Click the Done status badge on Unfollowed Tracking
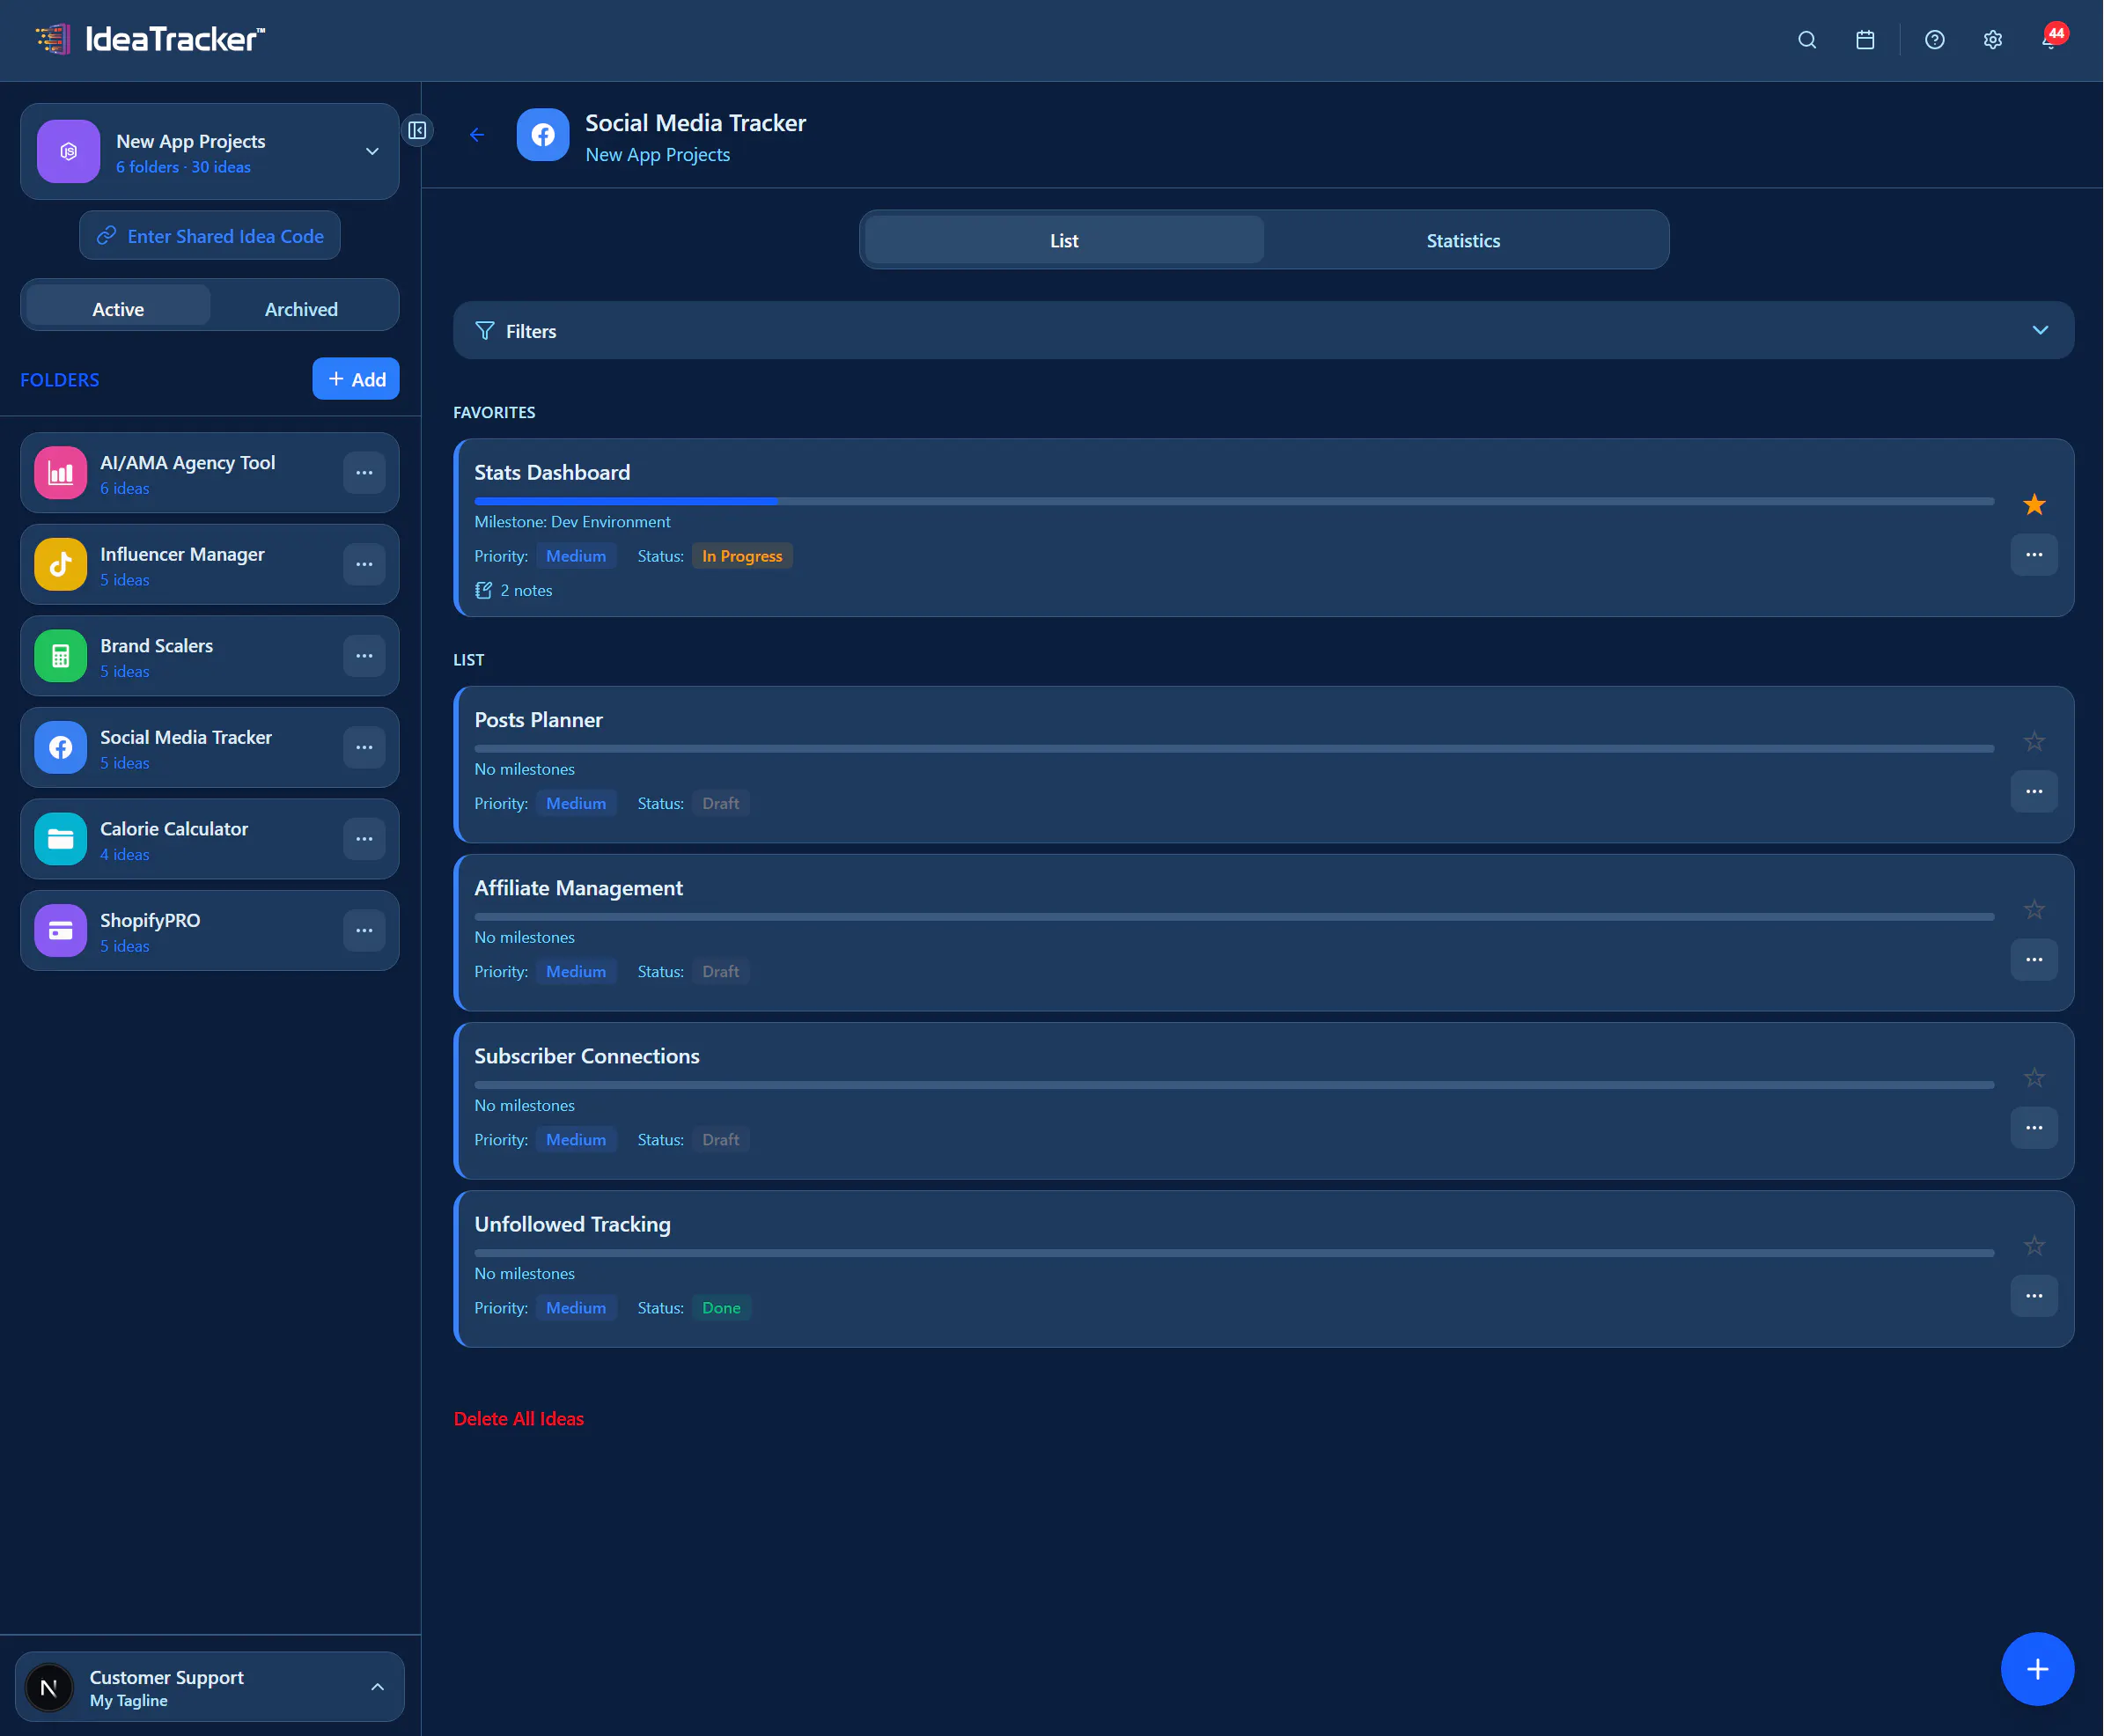Image resolution: width=2104 pixels, height=1736 pixels. [x=721, y=1308]
